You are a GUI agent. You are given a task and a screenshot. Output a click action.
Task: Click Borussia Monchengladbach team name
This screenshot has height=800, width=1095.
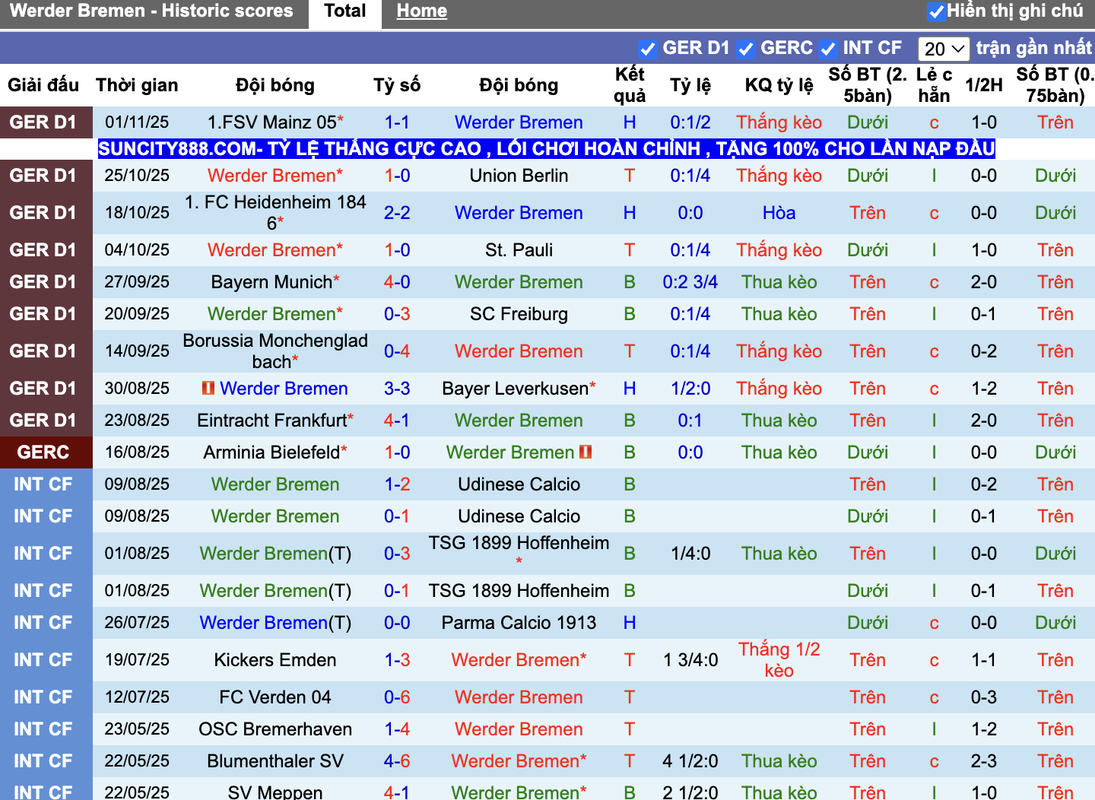coord(275,351)
